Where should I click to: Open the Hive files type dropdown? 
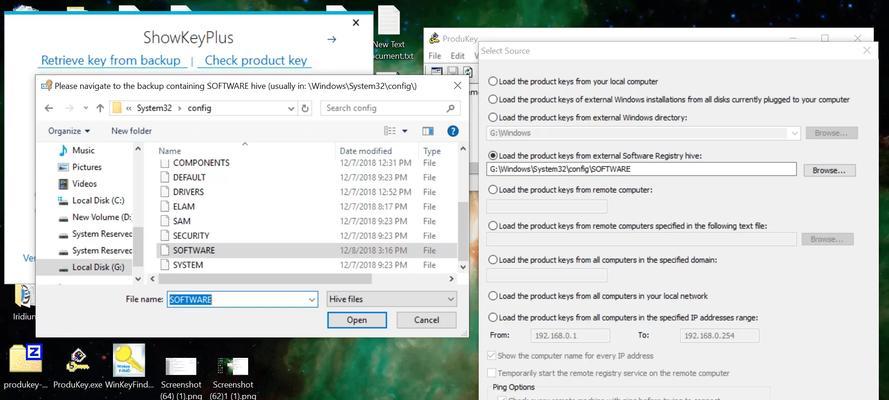click(x=392, y=299)
